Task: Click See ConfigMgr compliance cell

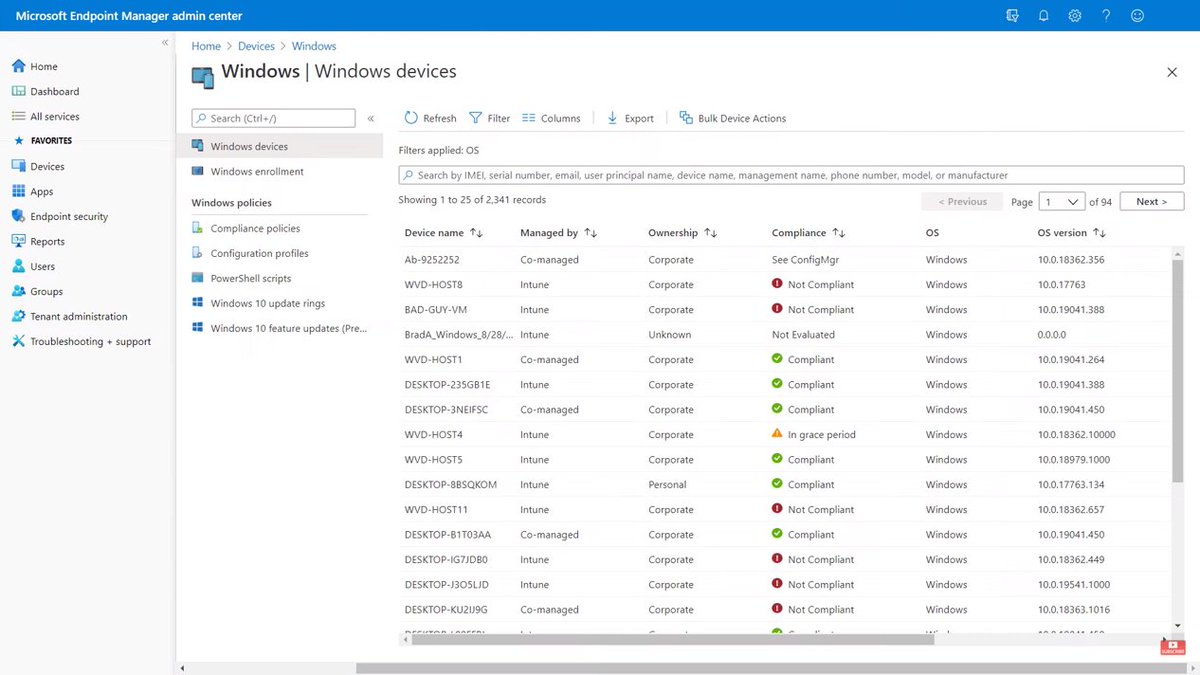Action: [805, 260]
